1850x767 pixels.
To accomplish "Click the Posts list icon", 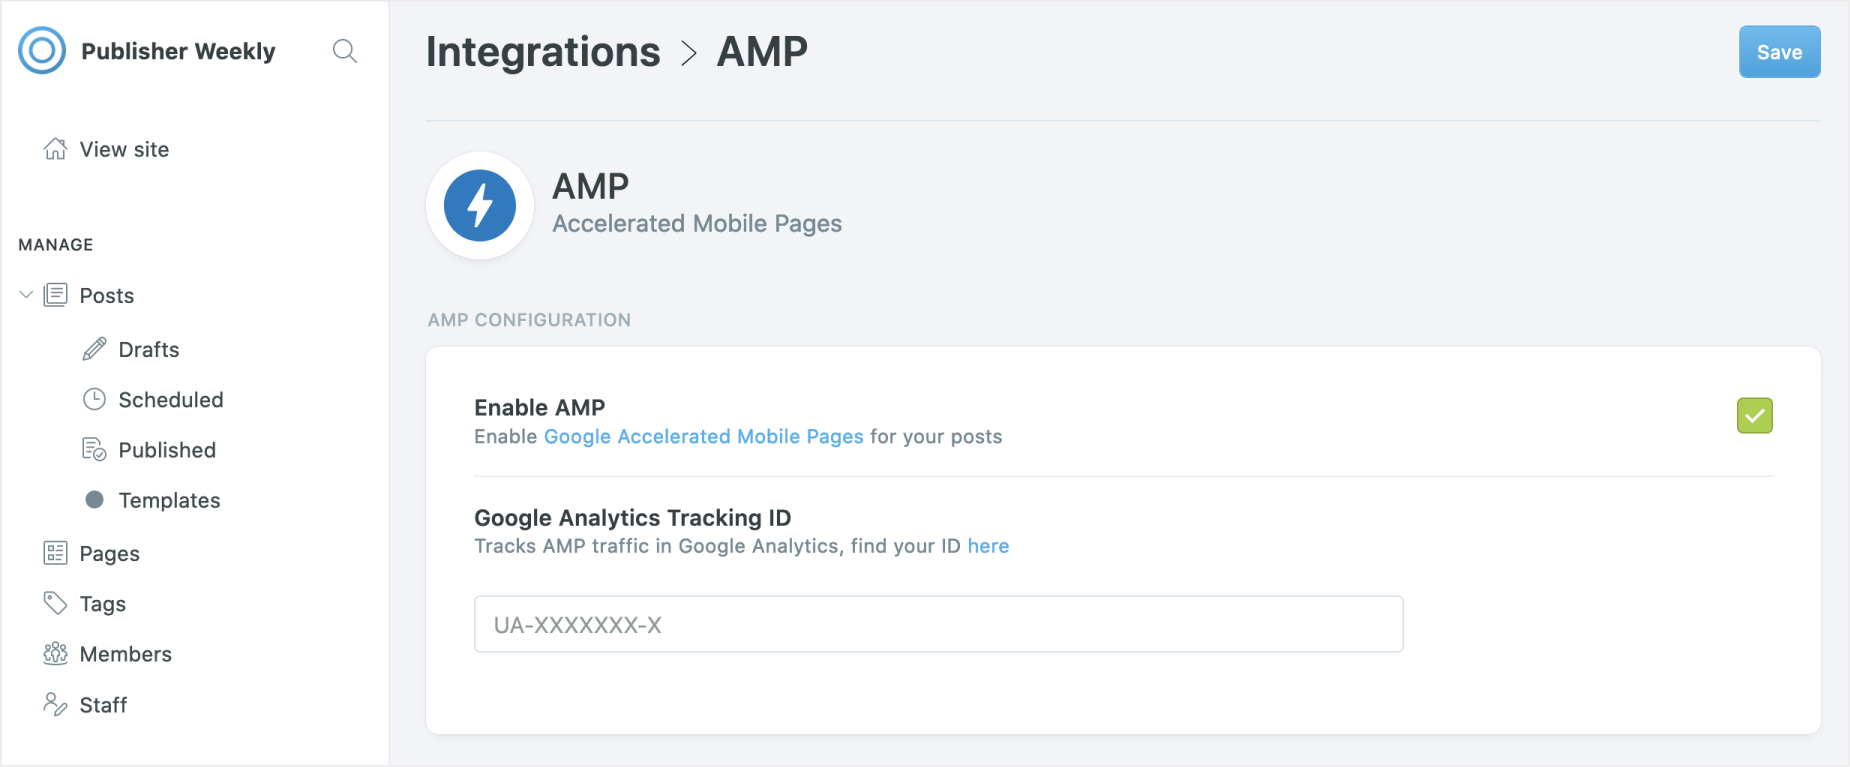I will point(56,295).
